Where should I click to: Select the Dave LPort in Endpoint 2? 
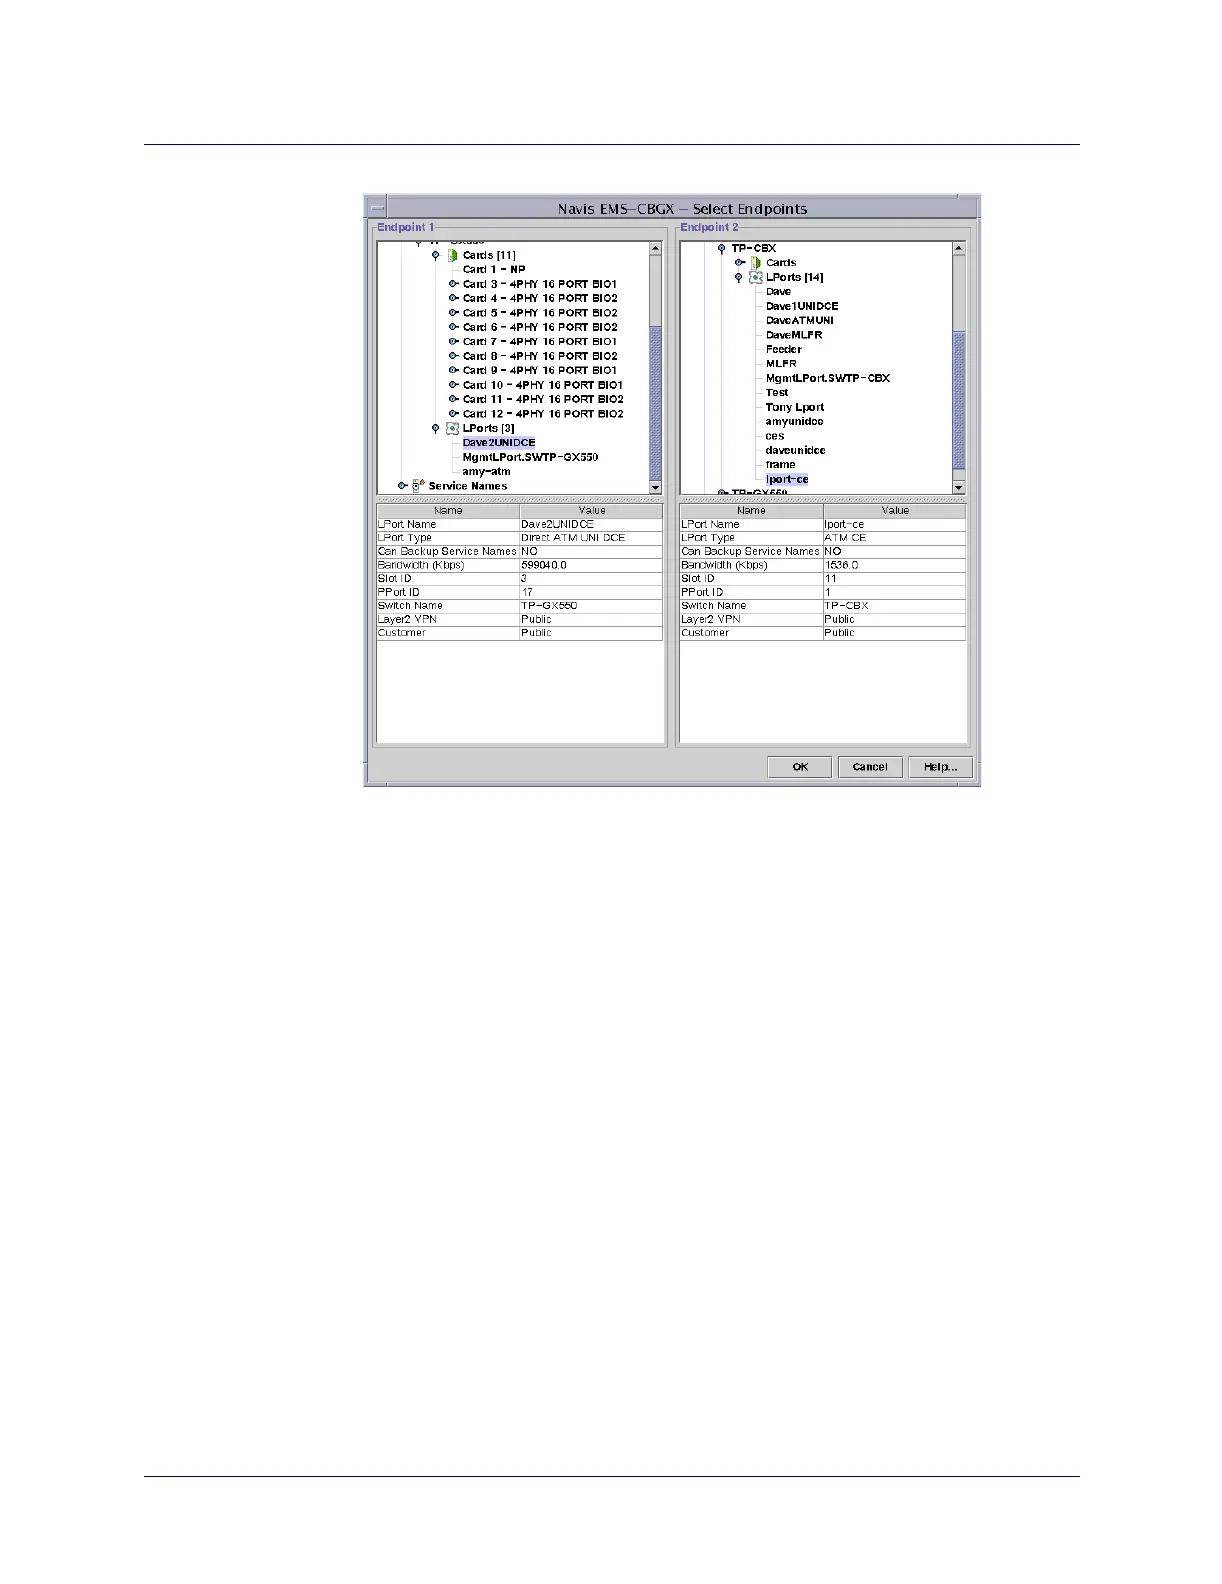click(778, 292)
